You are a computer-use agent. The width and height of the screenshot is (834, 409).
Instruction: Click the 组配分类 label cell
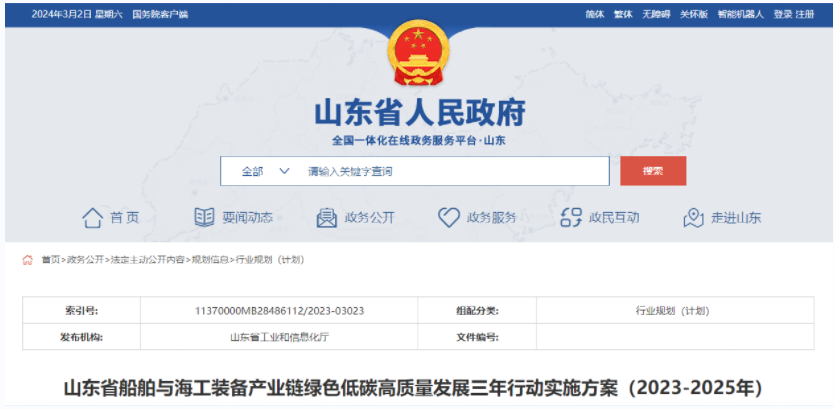pyautogui.click(x=477, y=311)
